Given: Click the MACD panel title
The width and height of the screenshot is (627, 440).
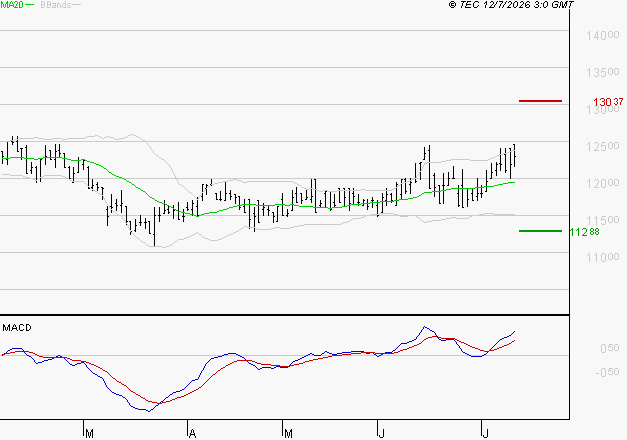Looking at the screenshot, I should [x=17, y=328].
